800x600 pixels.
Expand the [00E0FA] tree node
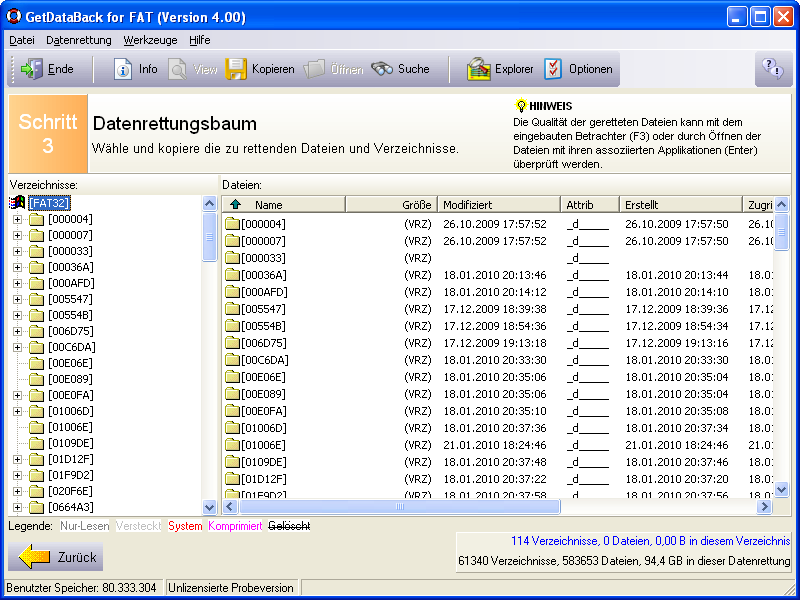(17, 395)
